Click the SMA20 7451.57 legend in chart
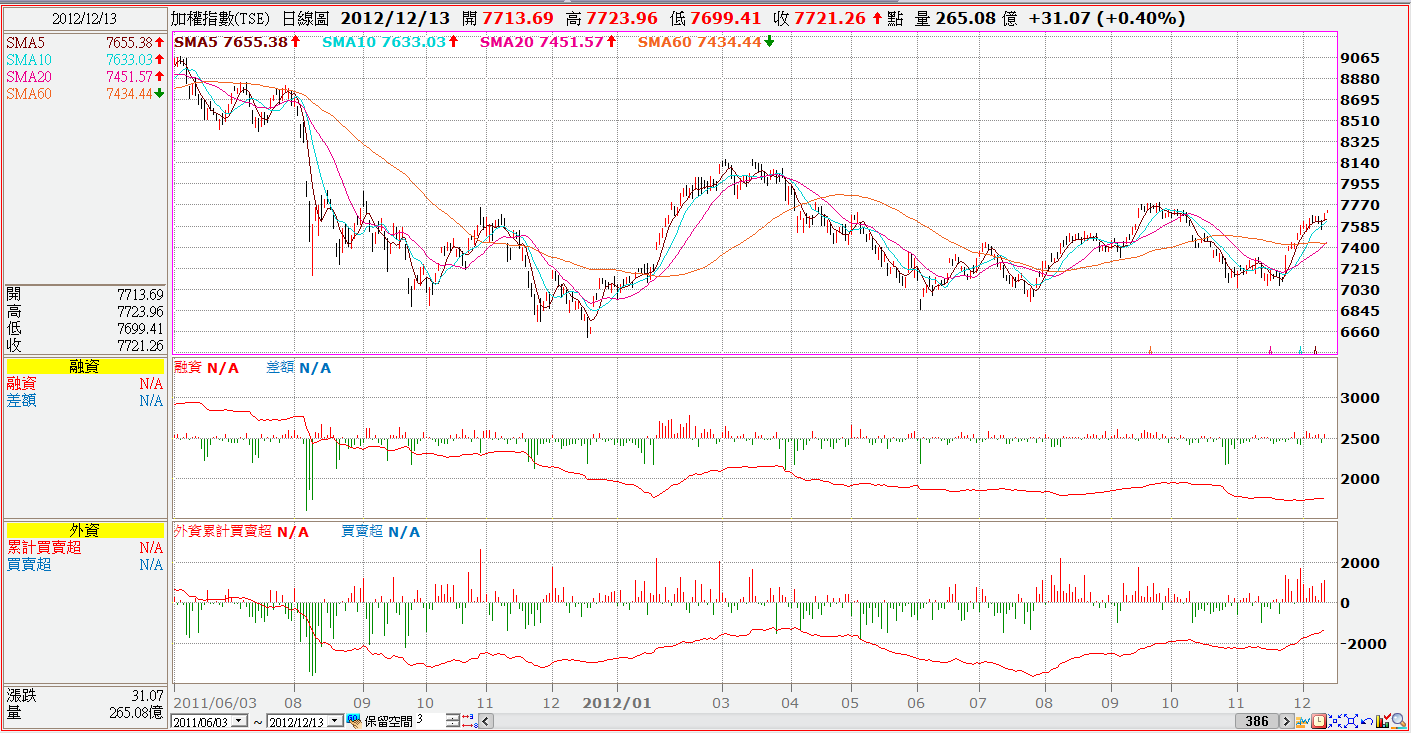Image resolution: width=1411 pixels, height=734 pixels. [x=548, y=42]
